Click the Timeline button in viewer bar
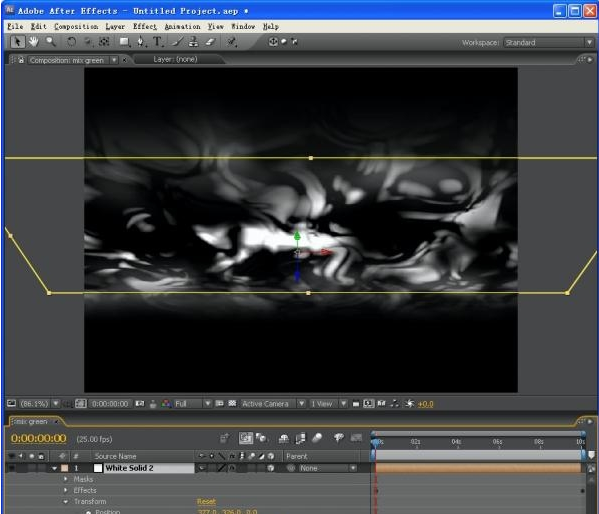Image resolution: width=599 pixels, height=514 pixels. tap(381, 404)
